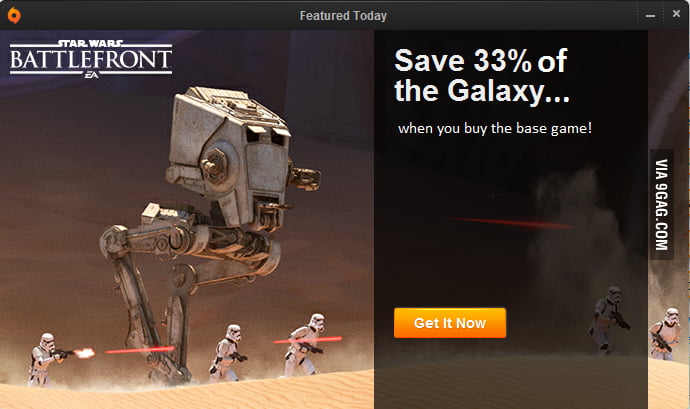The height and width of the screenshot is (409, 690).
Task: Click the small EA logo under Battlefront
Action: [x=92, y=76]
